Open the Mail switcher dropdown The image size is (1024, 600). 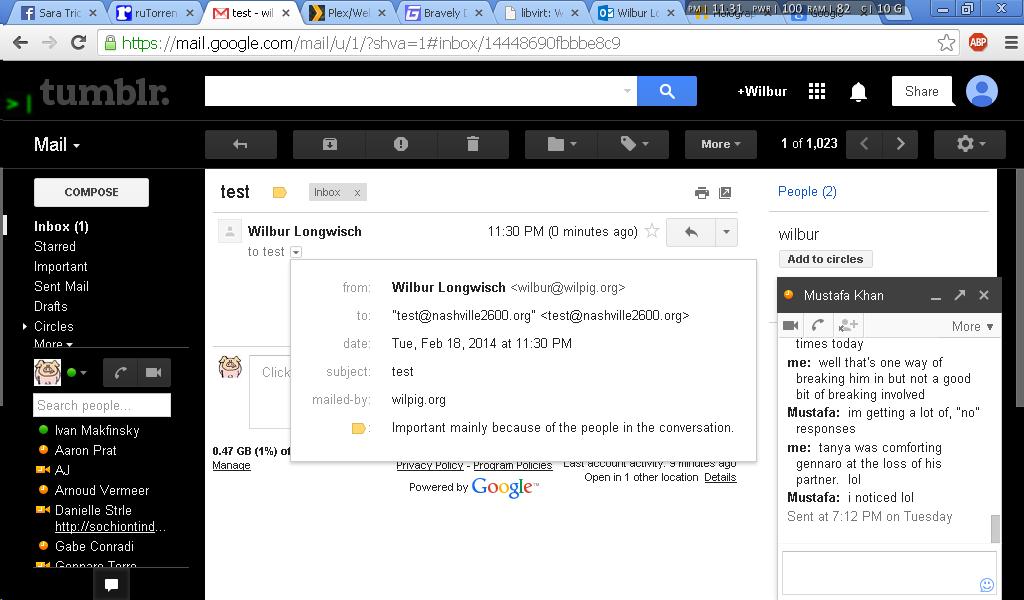57,144
